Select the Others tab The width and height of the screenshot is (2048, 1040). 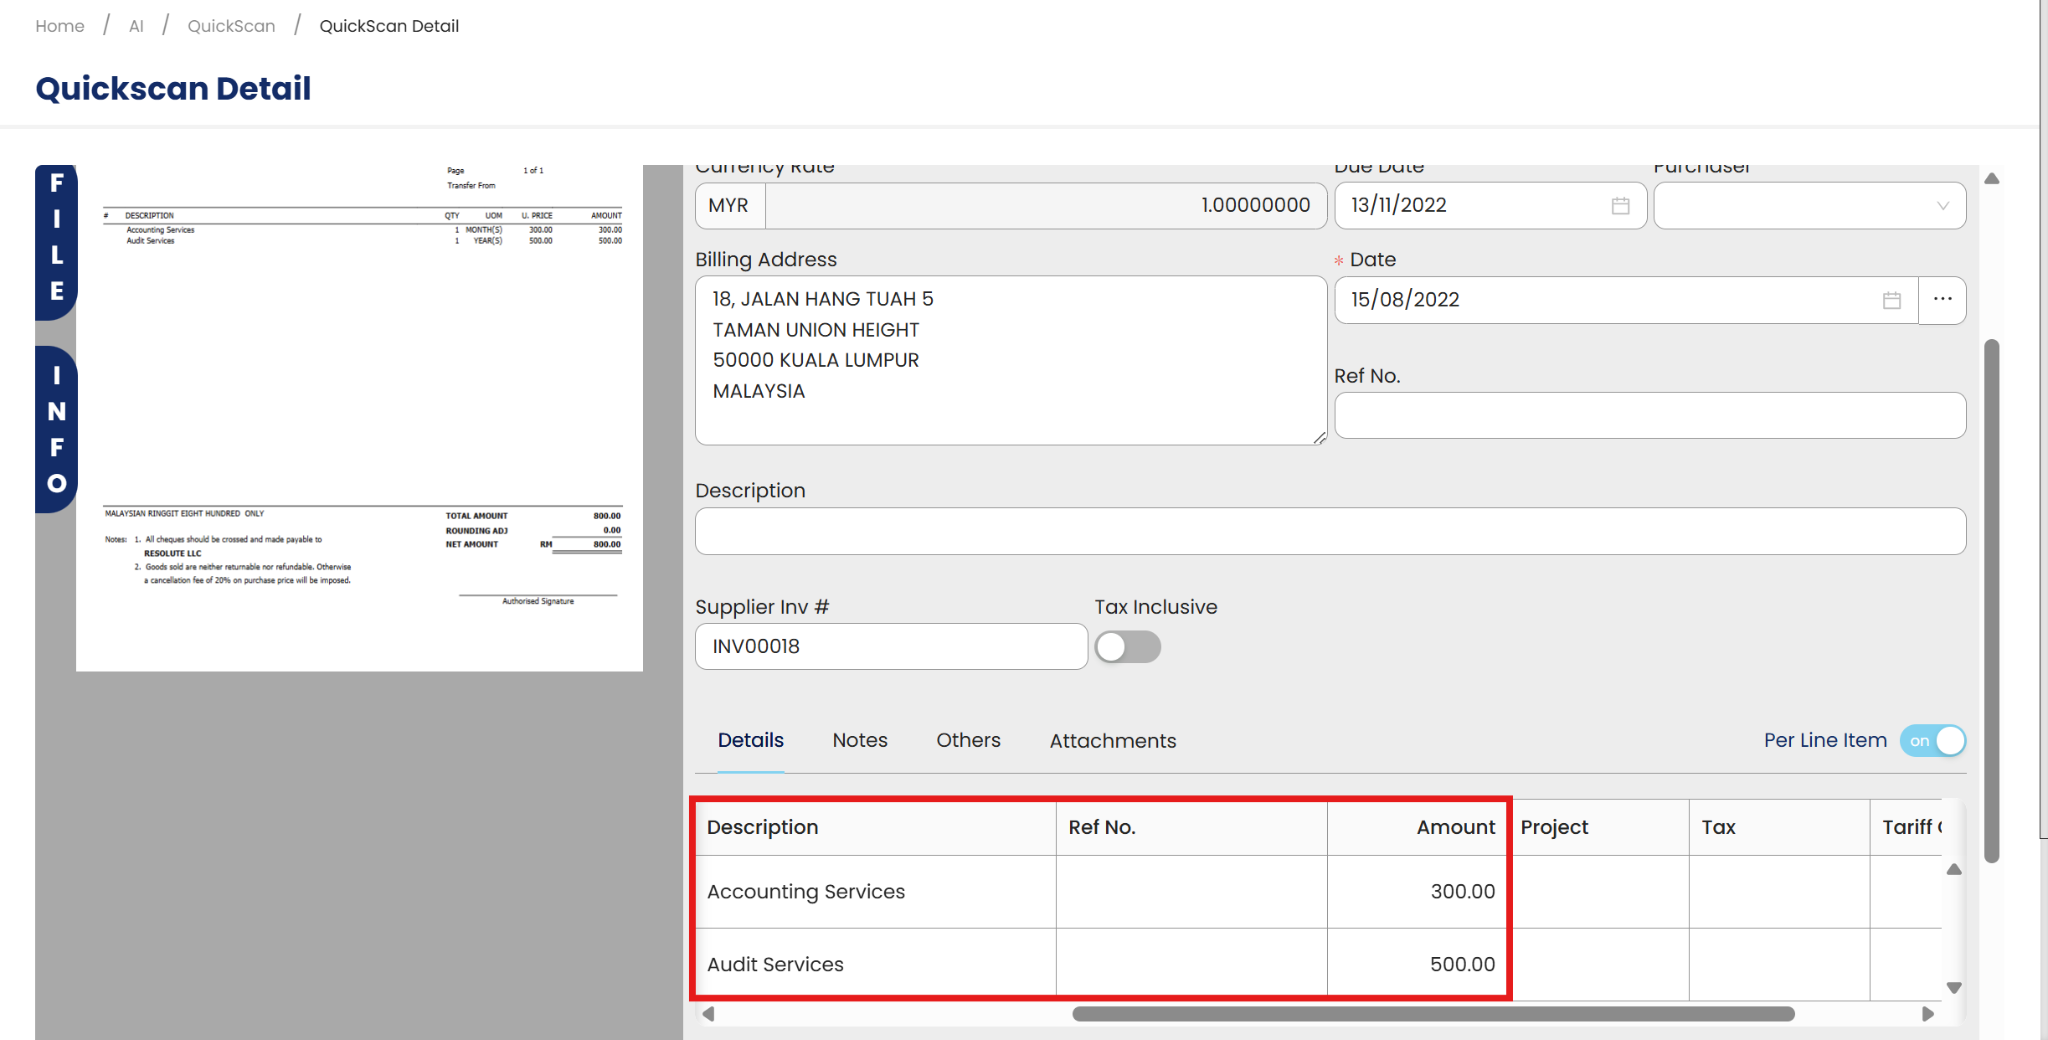click(x=968, y=741)
